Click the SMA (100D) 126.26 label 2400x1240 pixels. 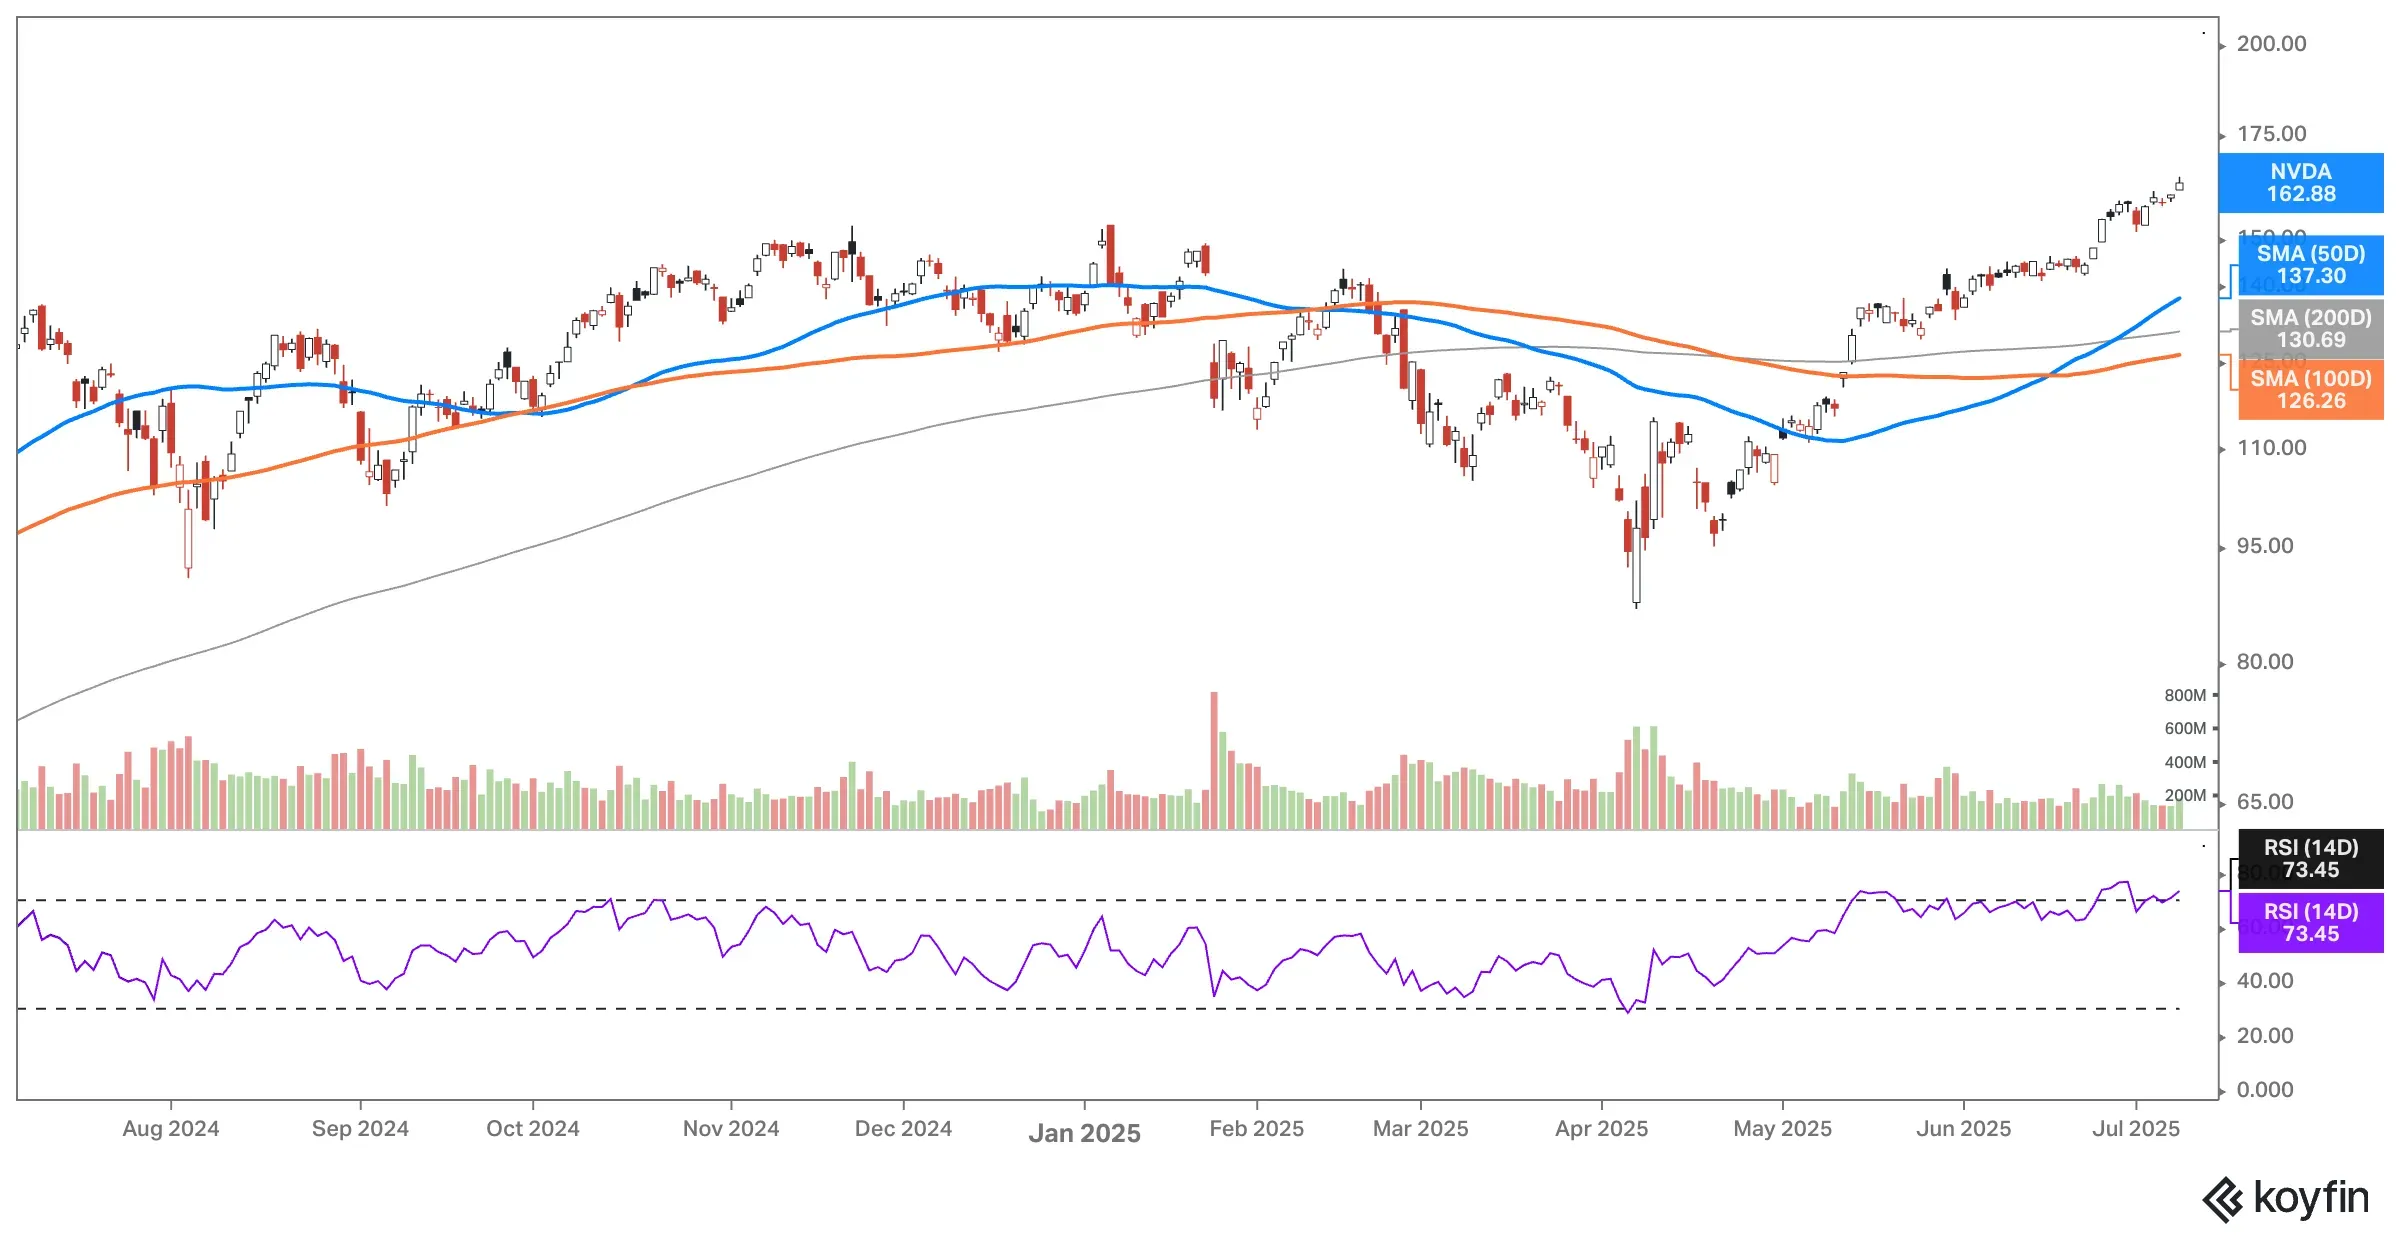(x=2310, y=389)
